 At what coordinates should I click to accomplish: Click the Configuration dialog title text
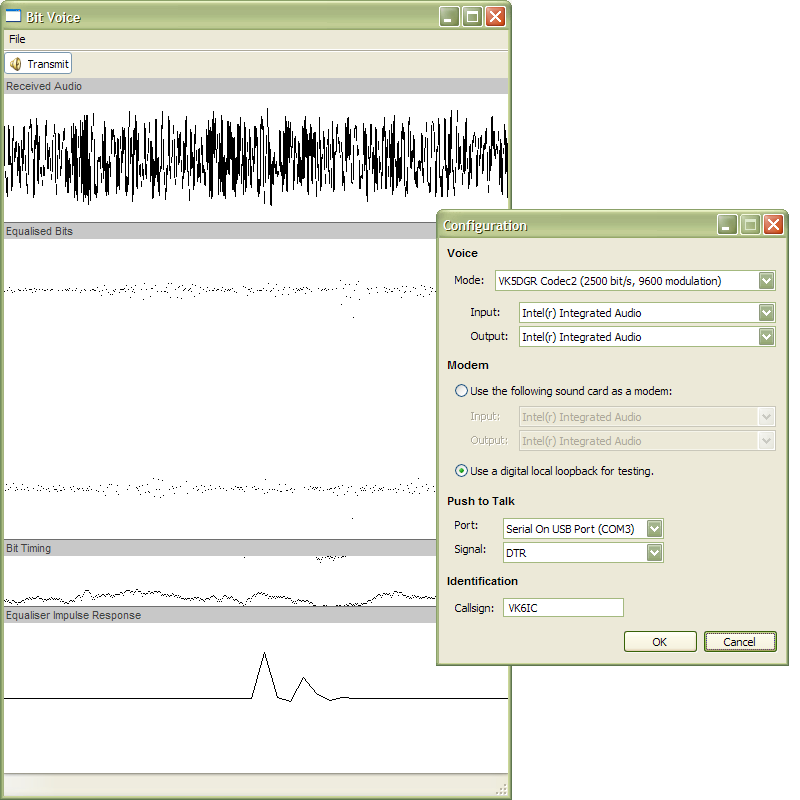click(485, 226)
